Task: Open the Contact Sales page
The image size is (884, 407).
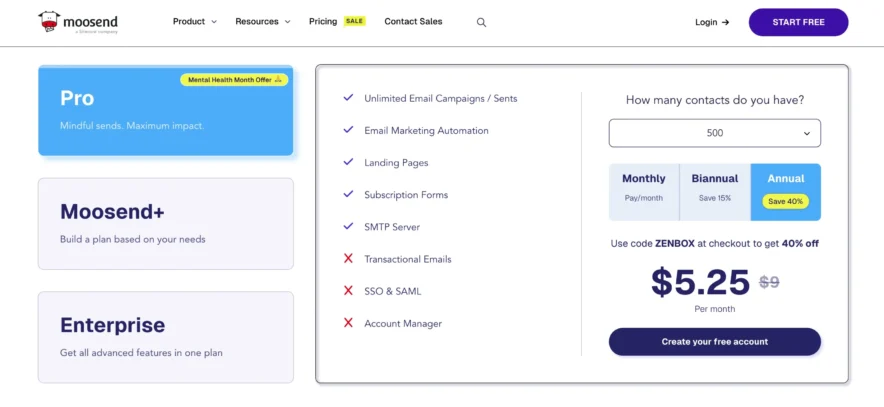Action: coord(413,21)
